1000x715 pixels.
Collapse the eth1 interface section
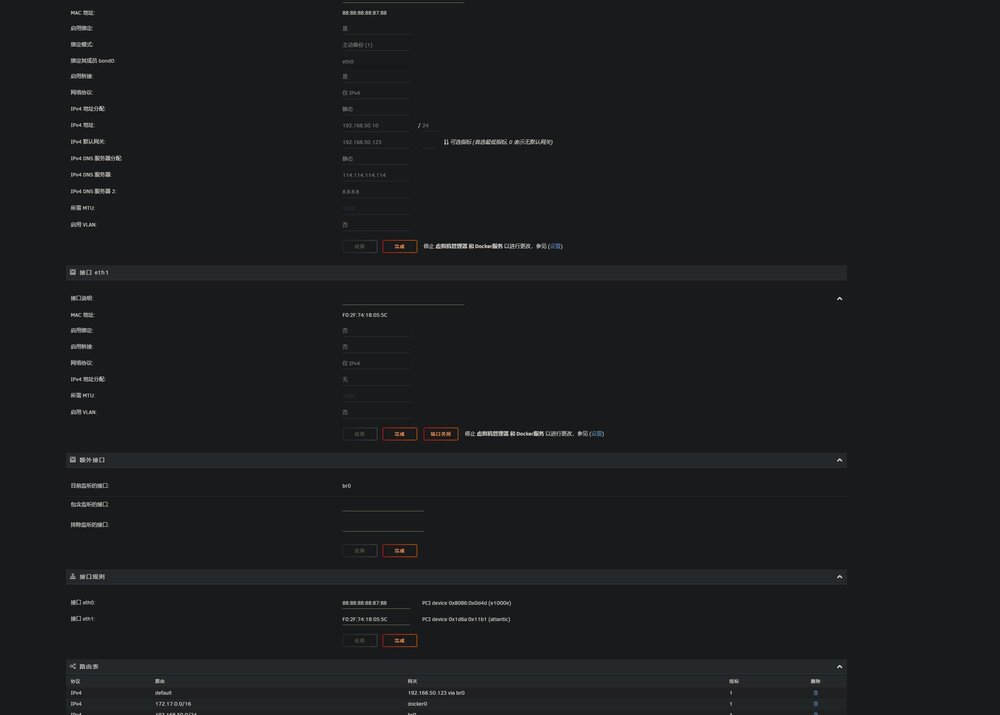coord(839,299)
